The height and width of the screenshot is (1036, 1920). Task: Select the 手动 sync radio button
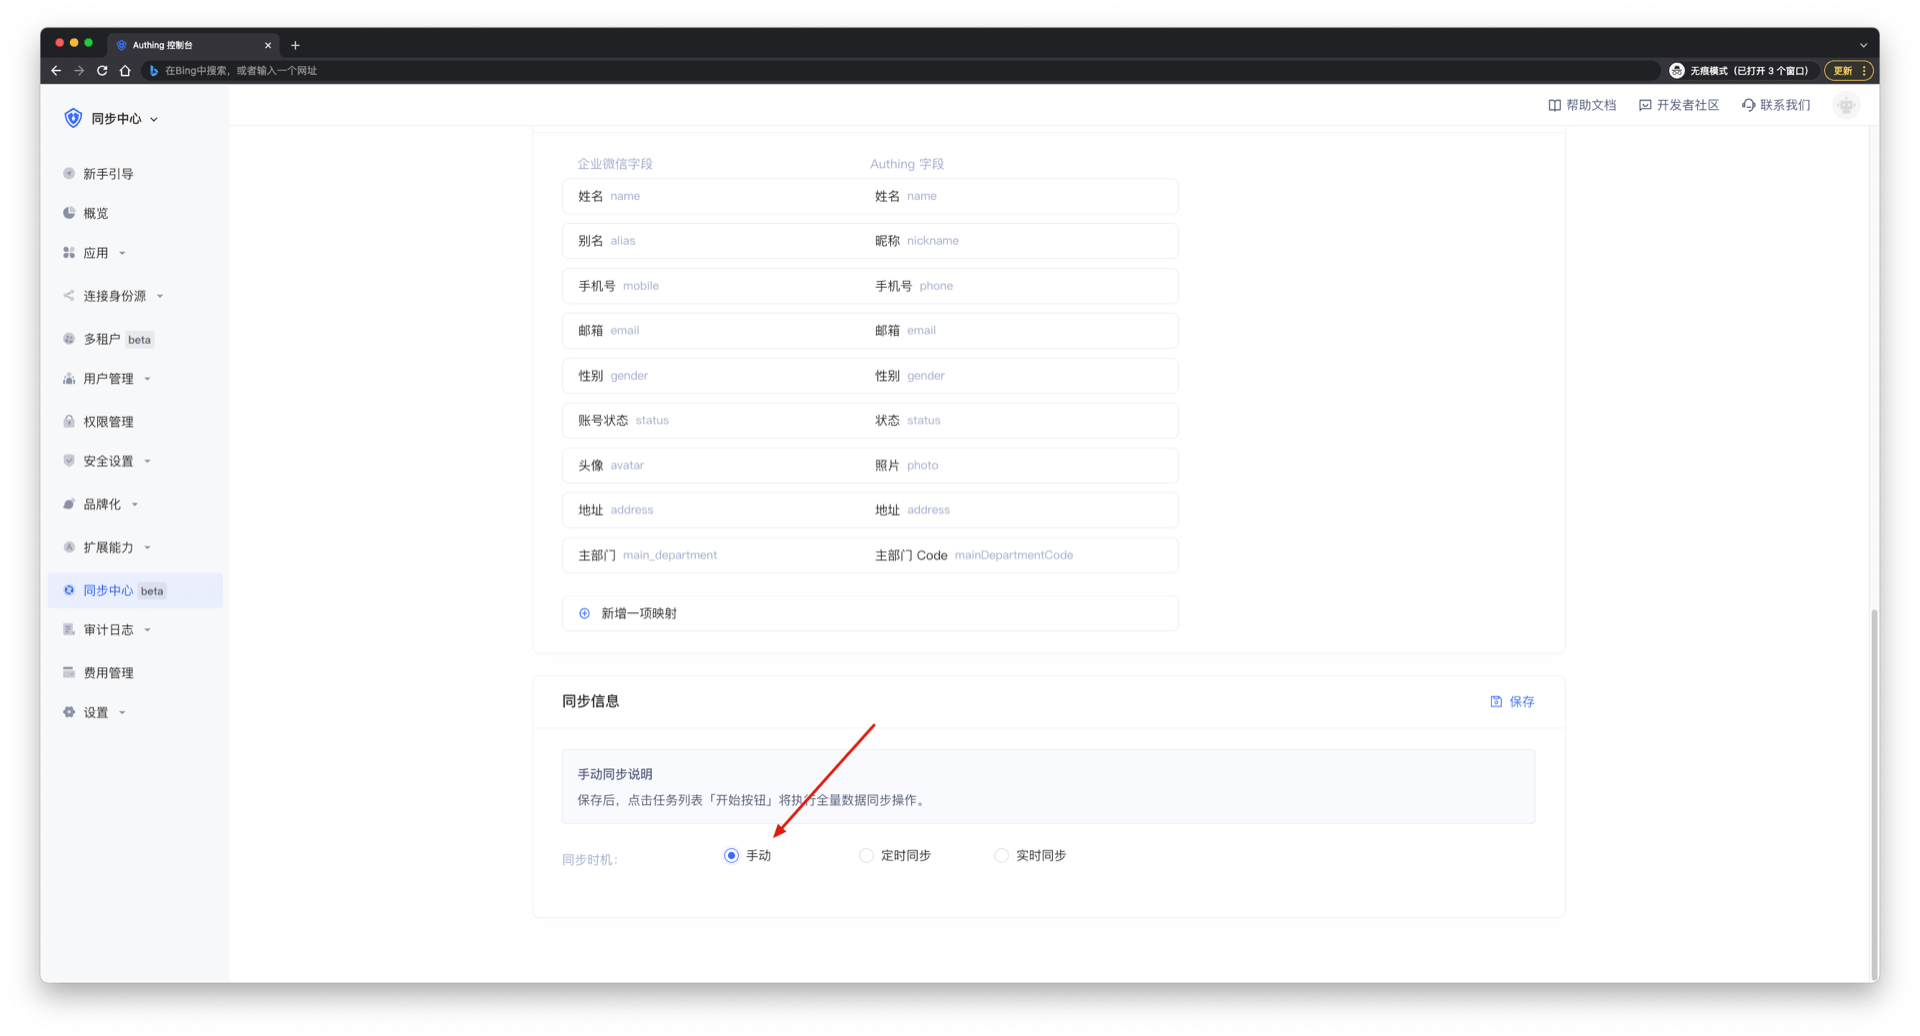tap(731, 856)
